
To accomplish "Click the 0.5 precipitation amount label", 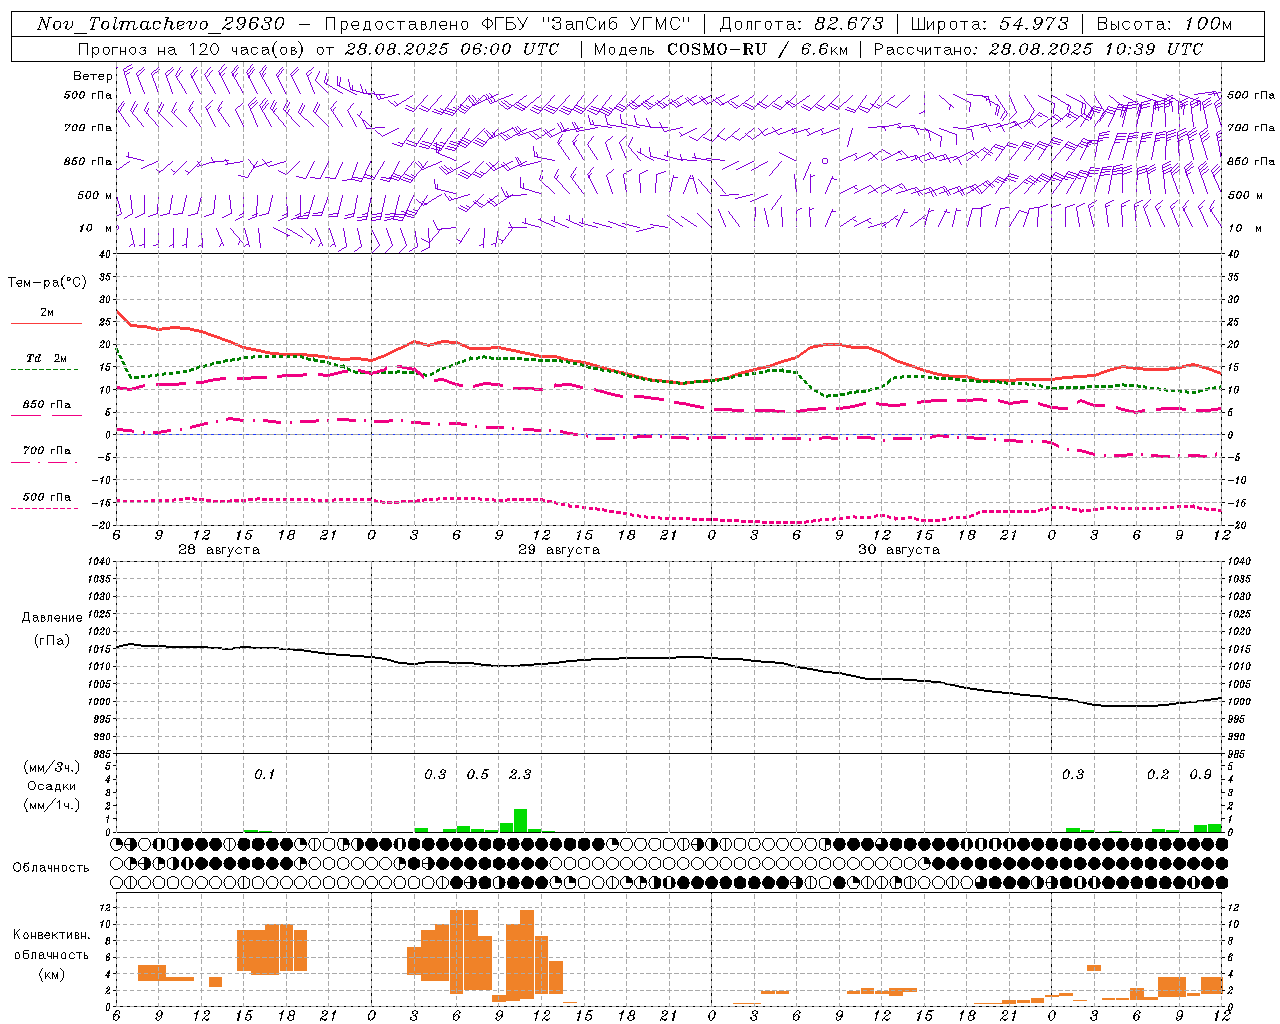I will [x=478, y=774].
